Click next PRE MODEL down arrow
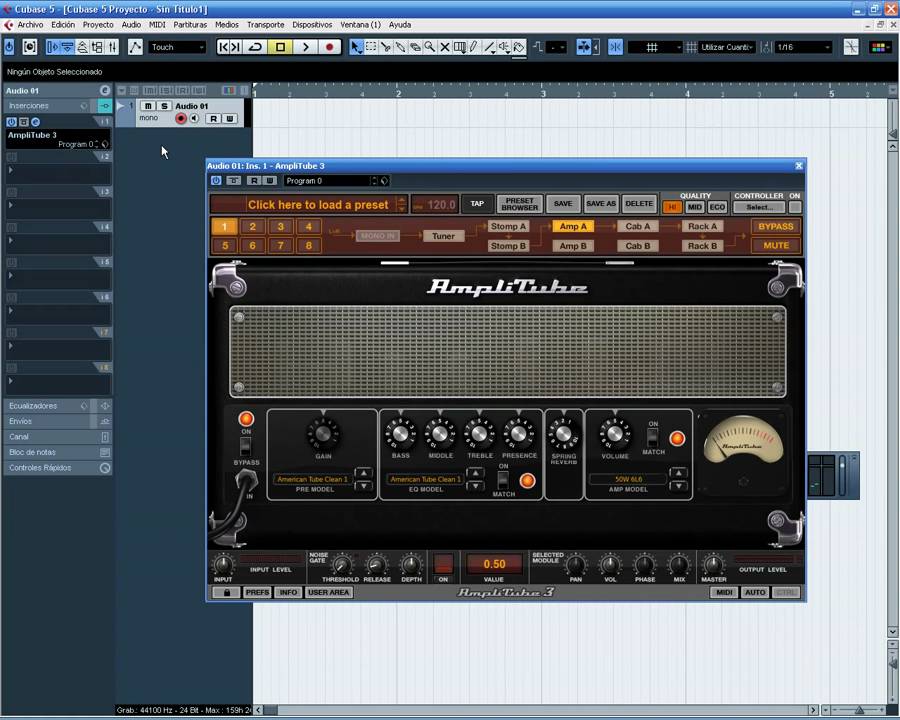The image size is (900, 720). click(363, 486)
